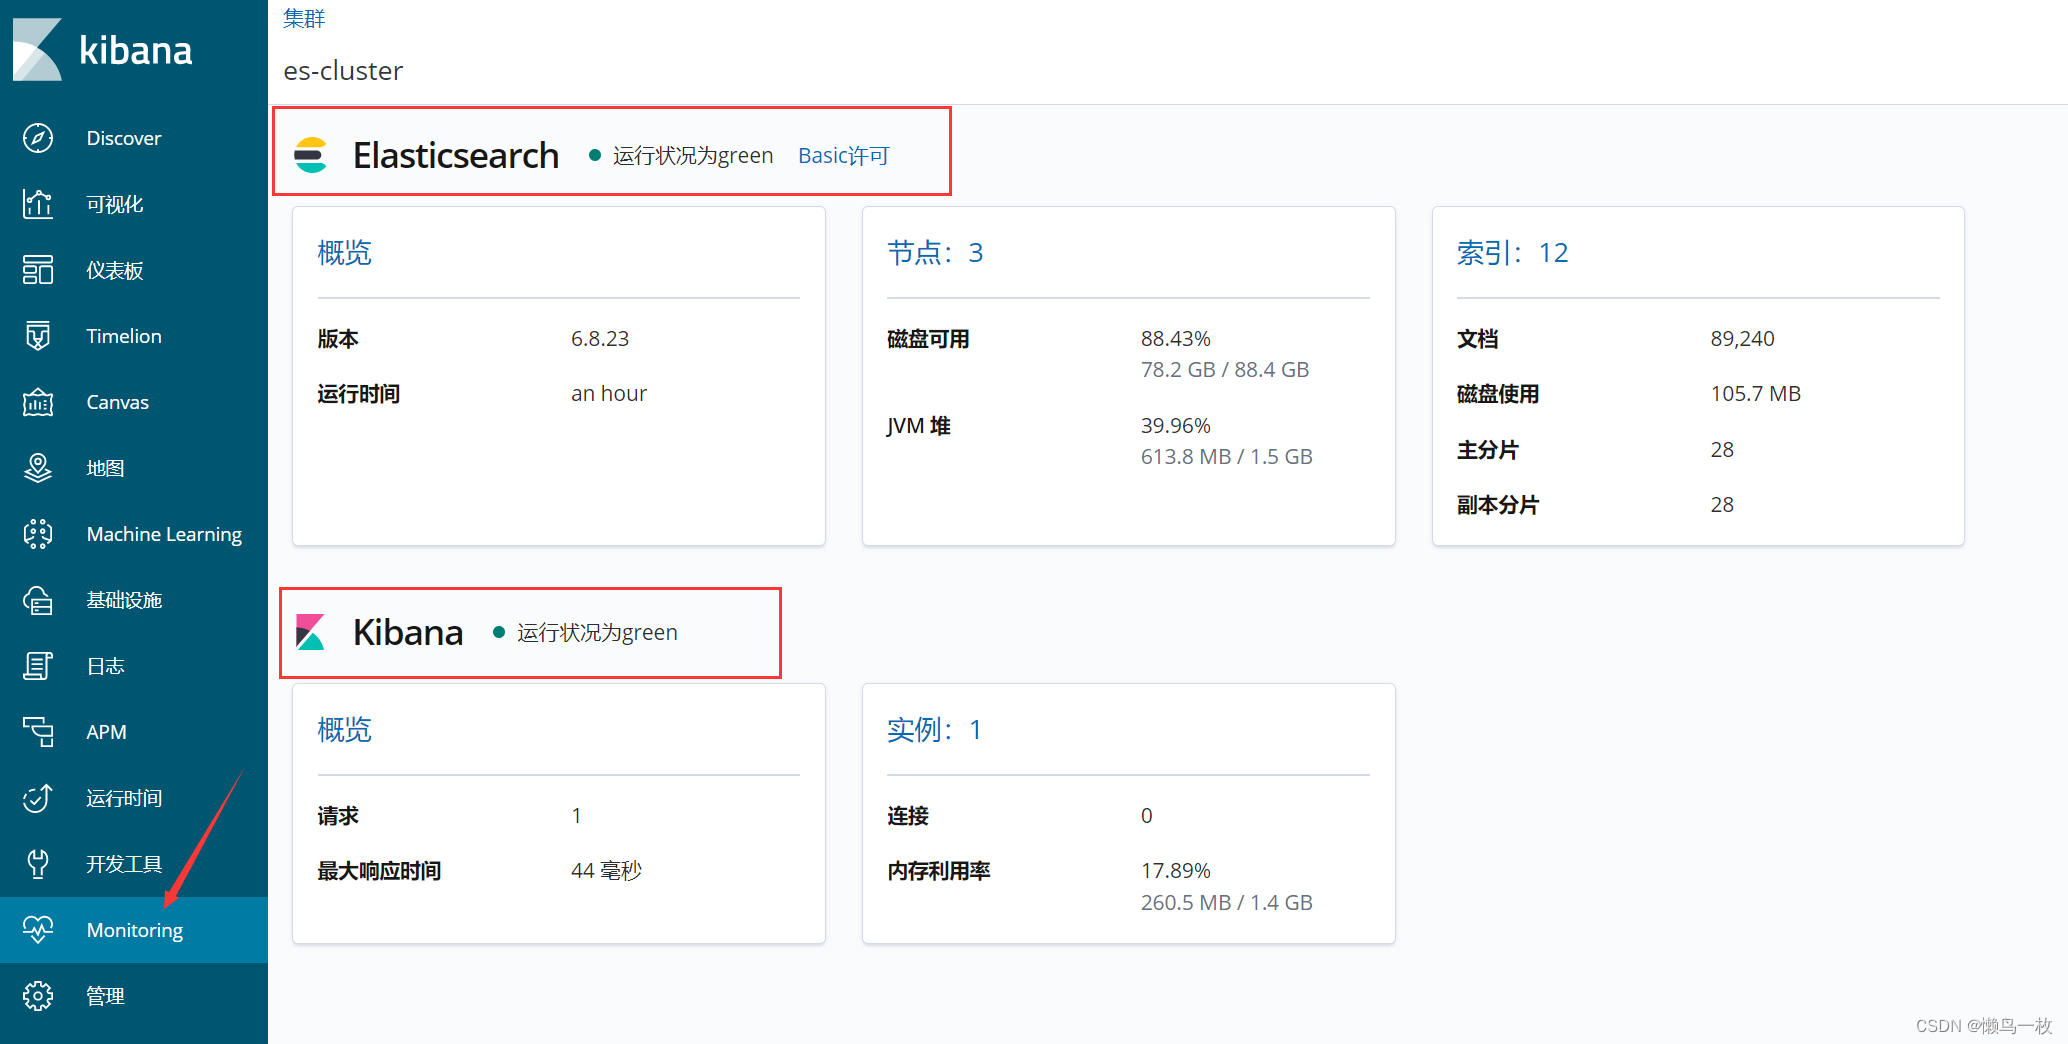Click the JVM 堆 label
The image size is (2068, 1044).
click(x=919, y=425)
